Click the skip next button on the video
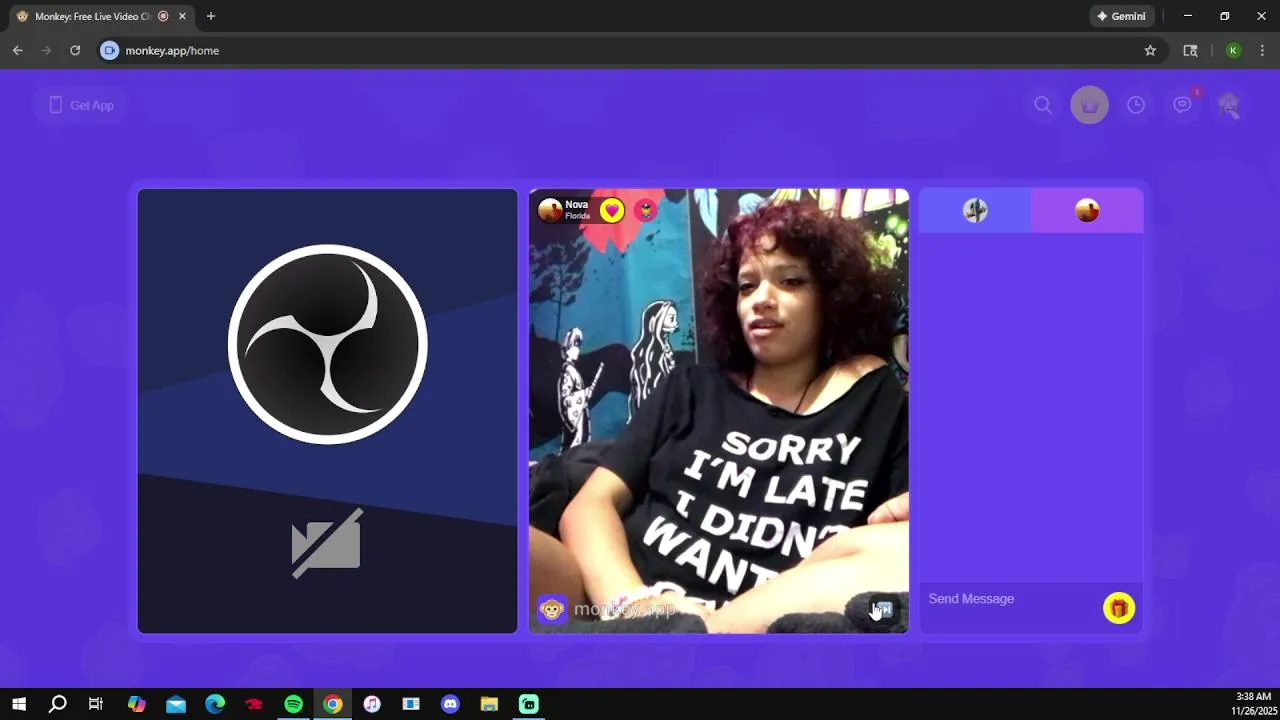The width and height of the screenshot is (1280, 720). pos(882,609)
